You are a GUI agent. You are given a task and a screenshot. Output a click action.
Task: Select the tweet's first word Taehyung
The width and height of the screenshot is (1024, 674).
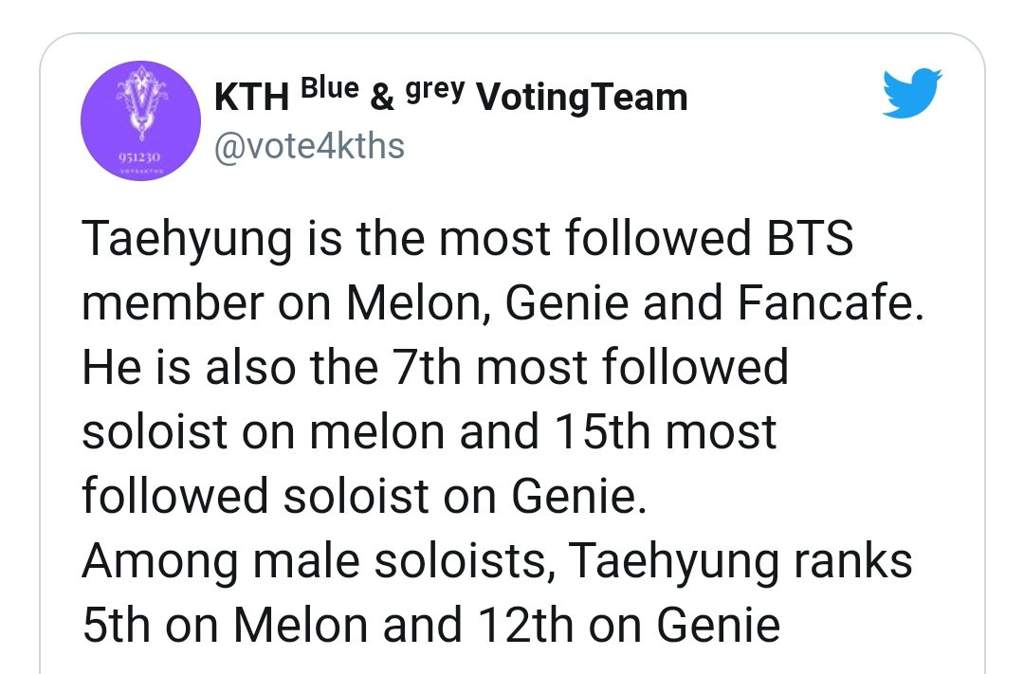[186, 241]
